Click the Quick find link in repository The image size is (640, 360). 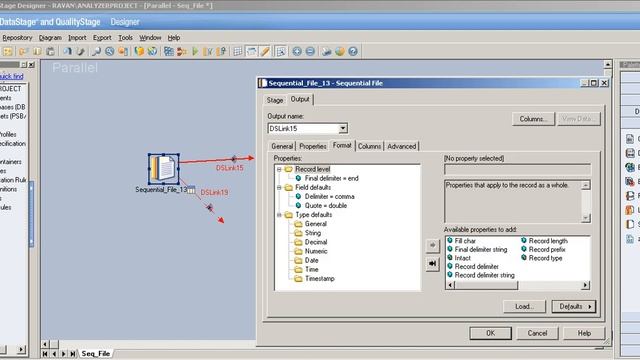point(11,76)
